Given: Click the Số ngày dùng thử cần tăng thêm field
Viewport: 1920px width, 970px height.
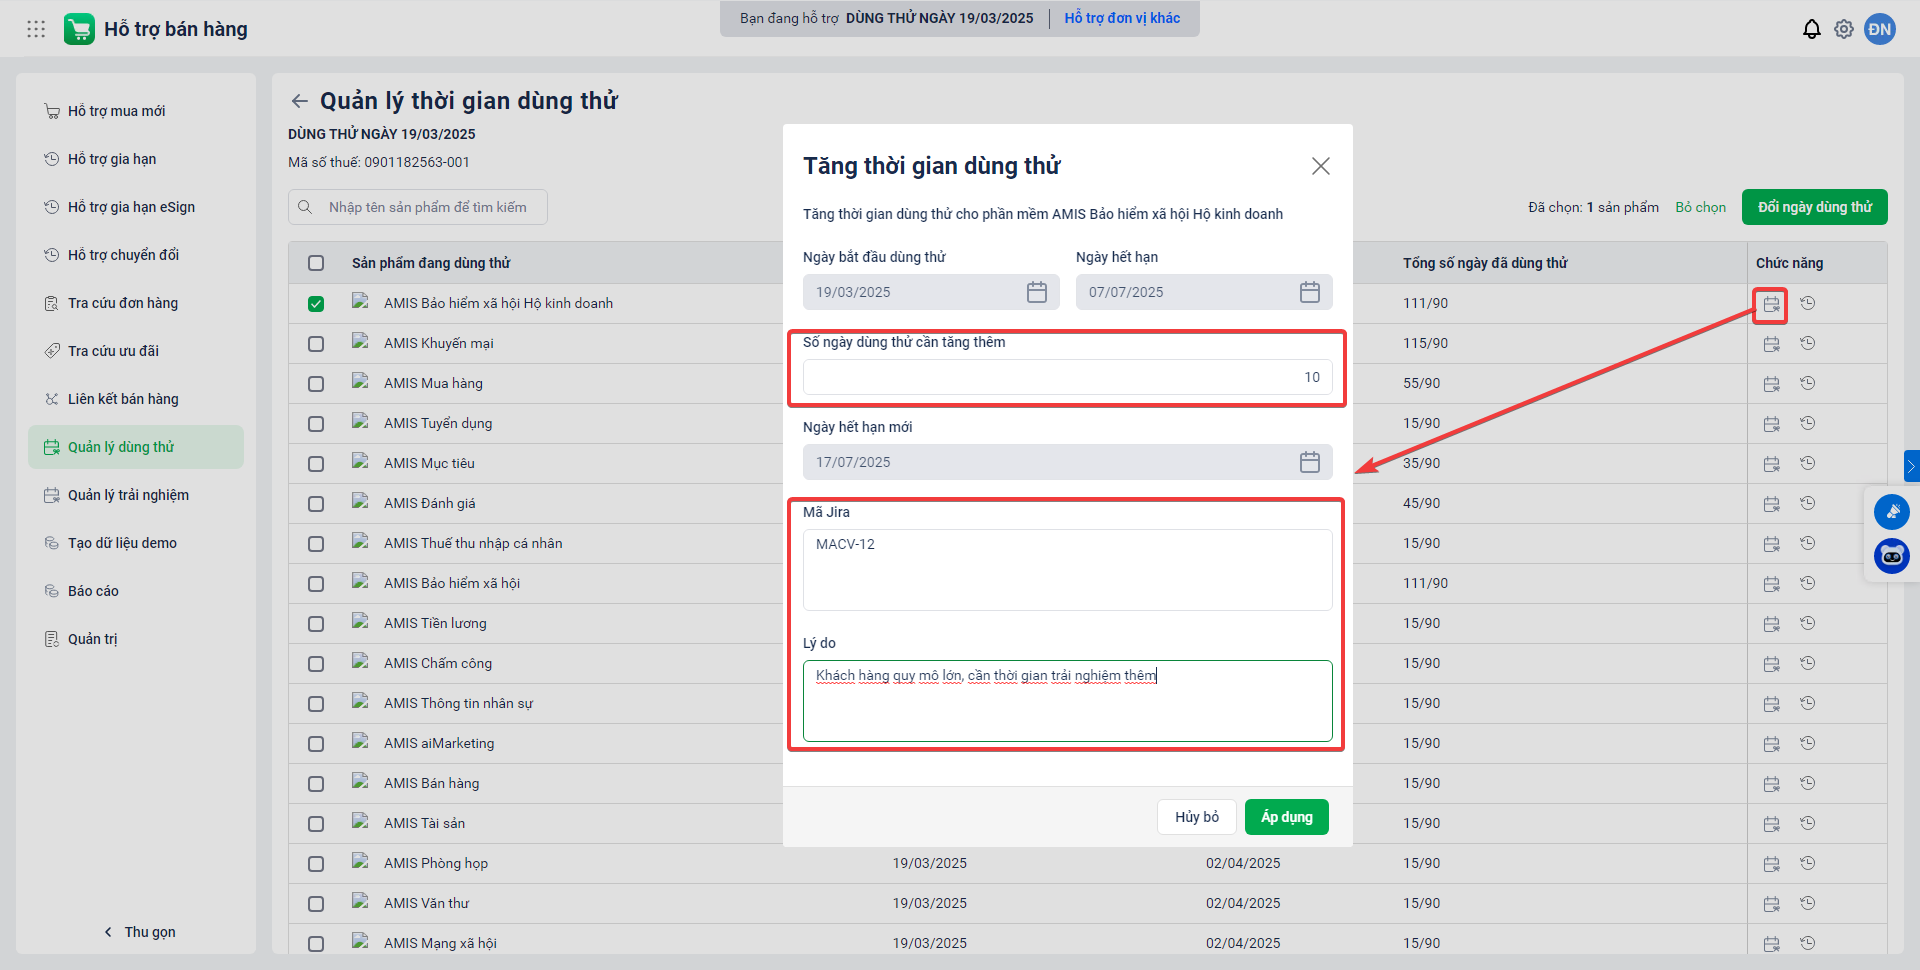Looking at the screenshot, I should pos(1067,377).
